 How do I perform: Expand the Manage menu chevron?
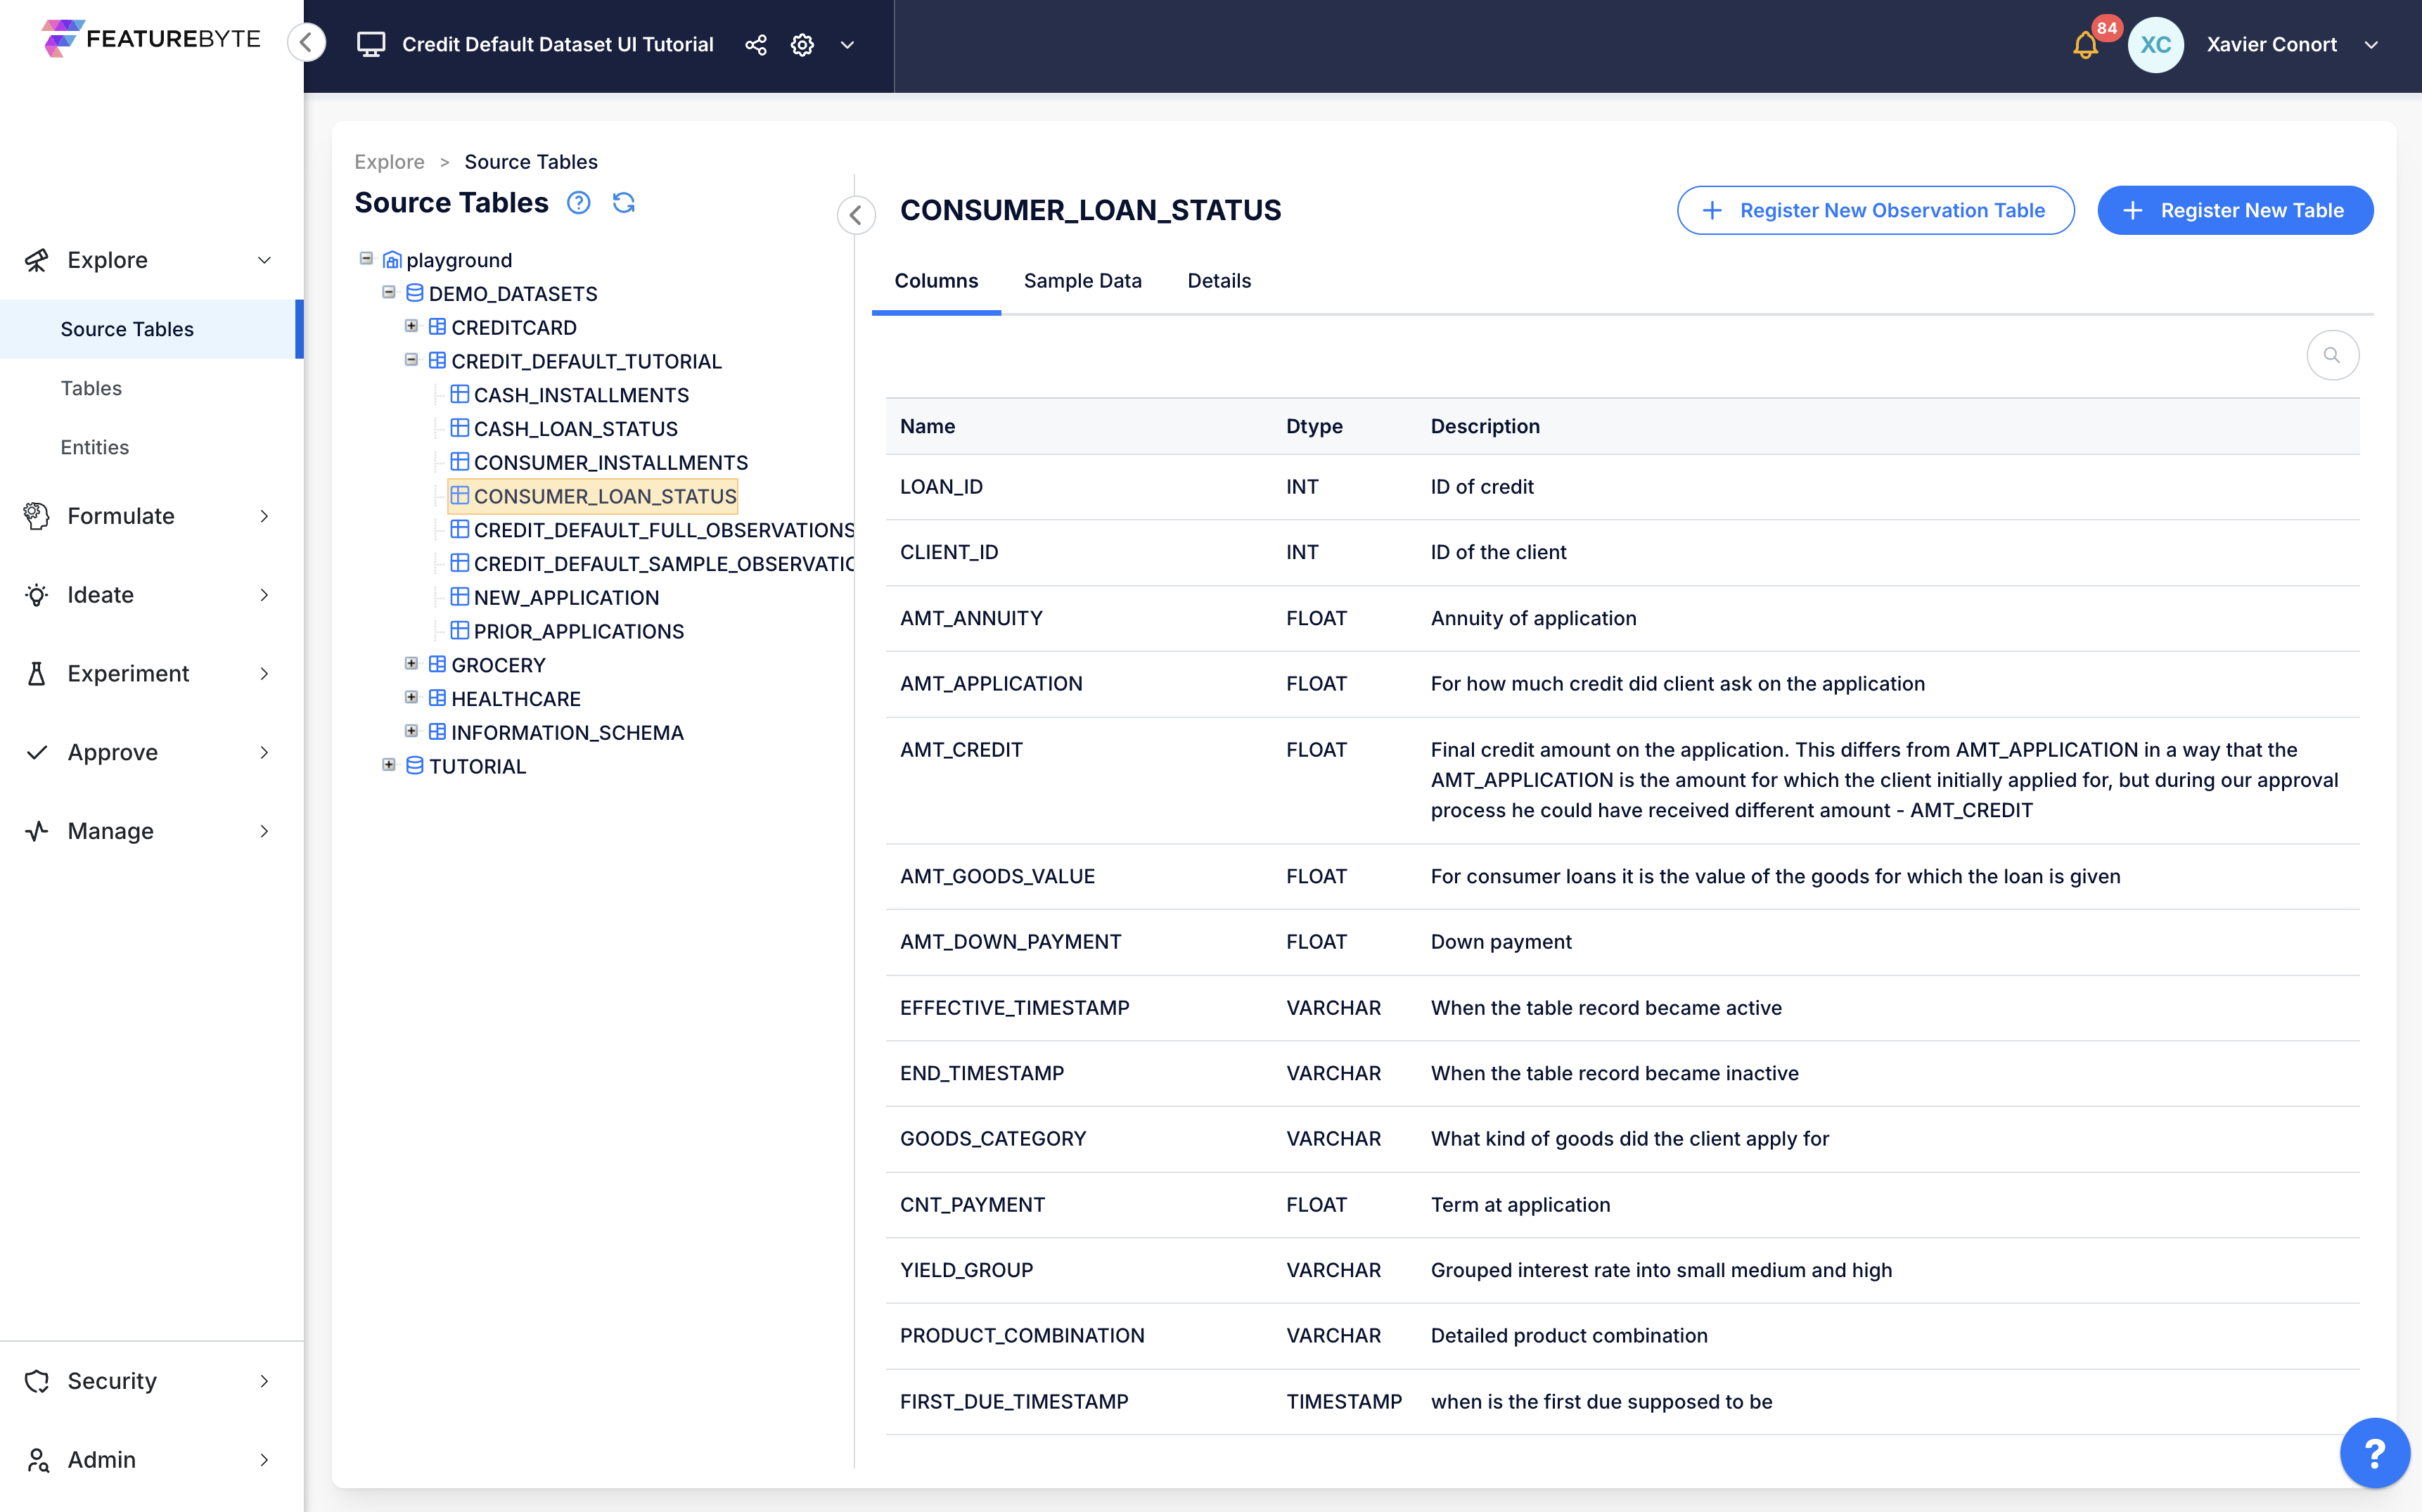click(x=264, y=831)
